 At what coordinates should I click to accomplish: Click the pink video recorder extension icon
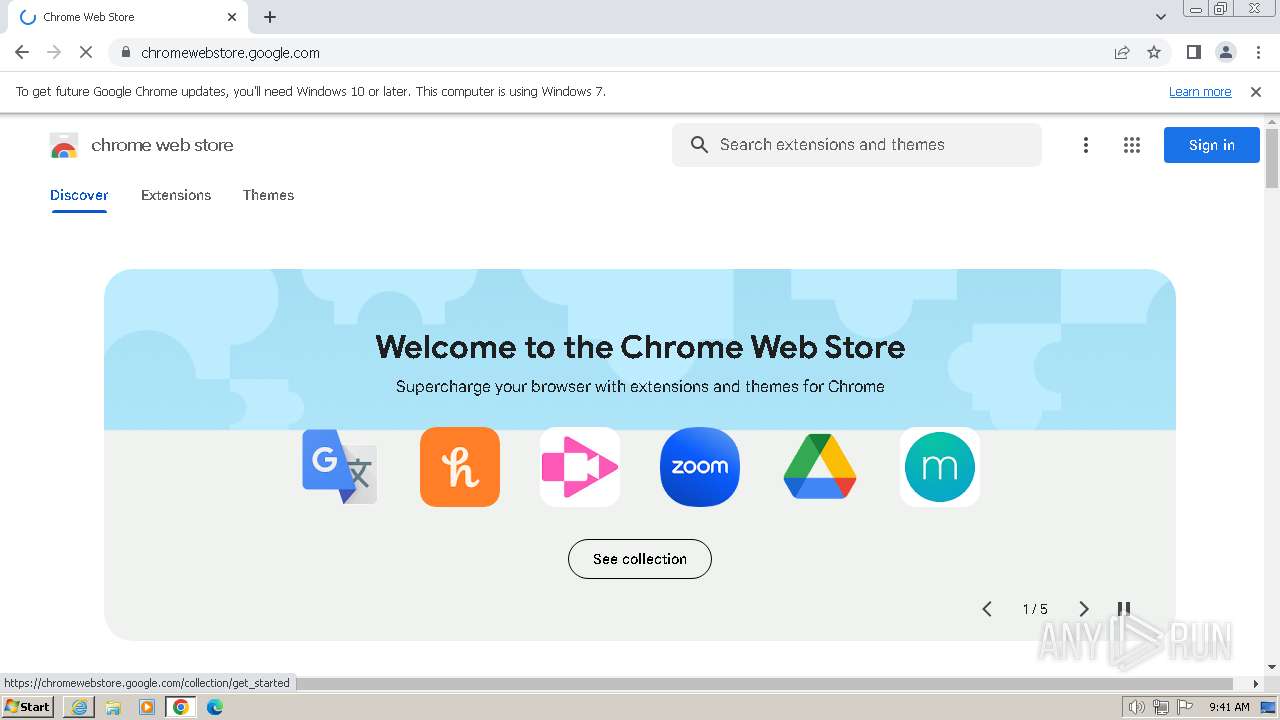tap(580, 467)
